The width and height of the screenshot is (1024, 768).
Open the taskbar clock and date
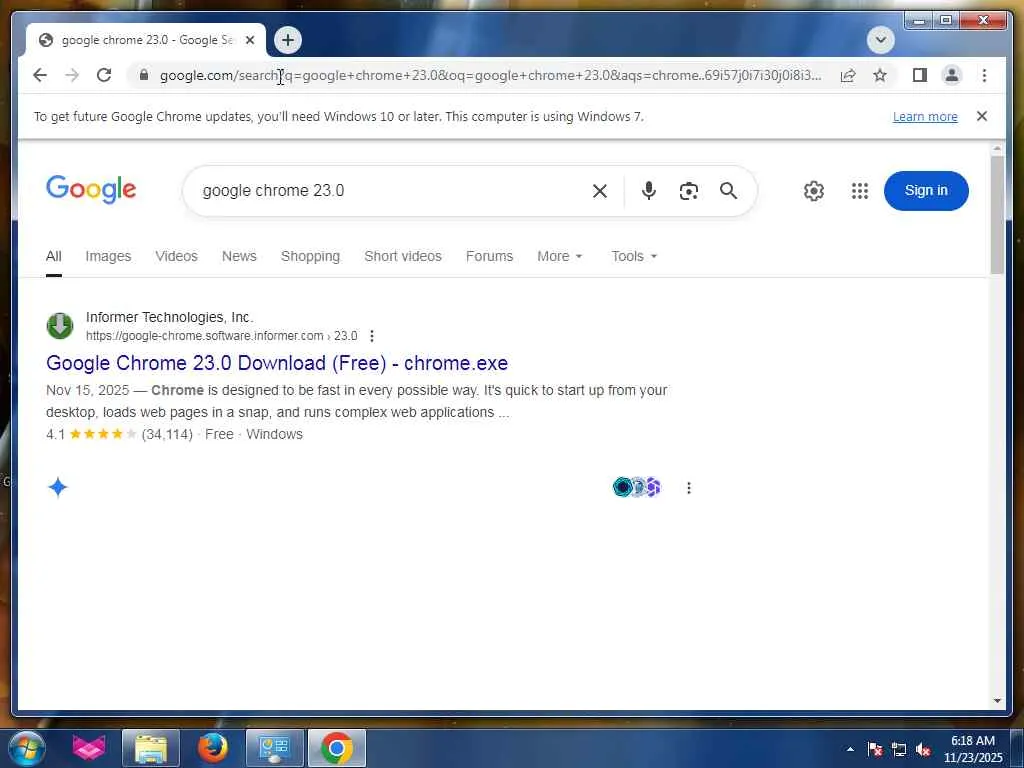973,749
